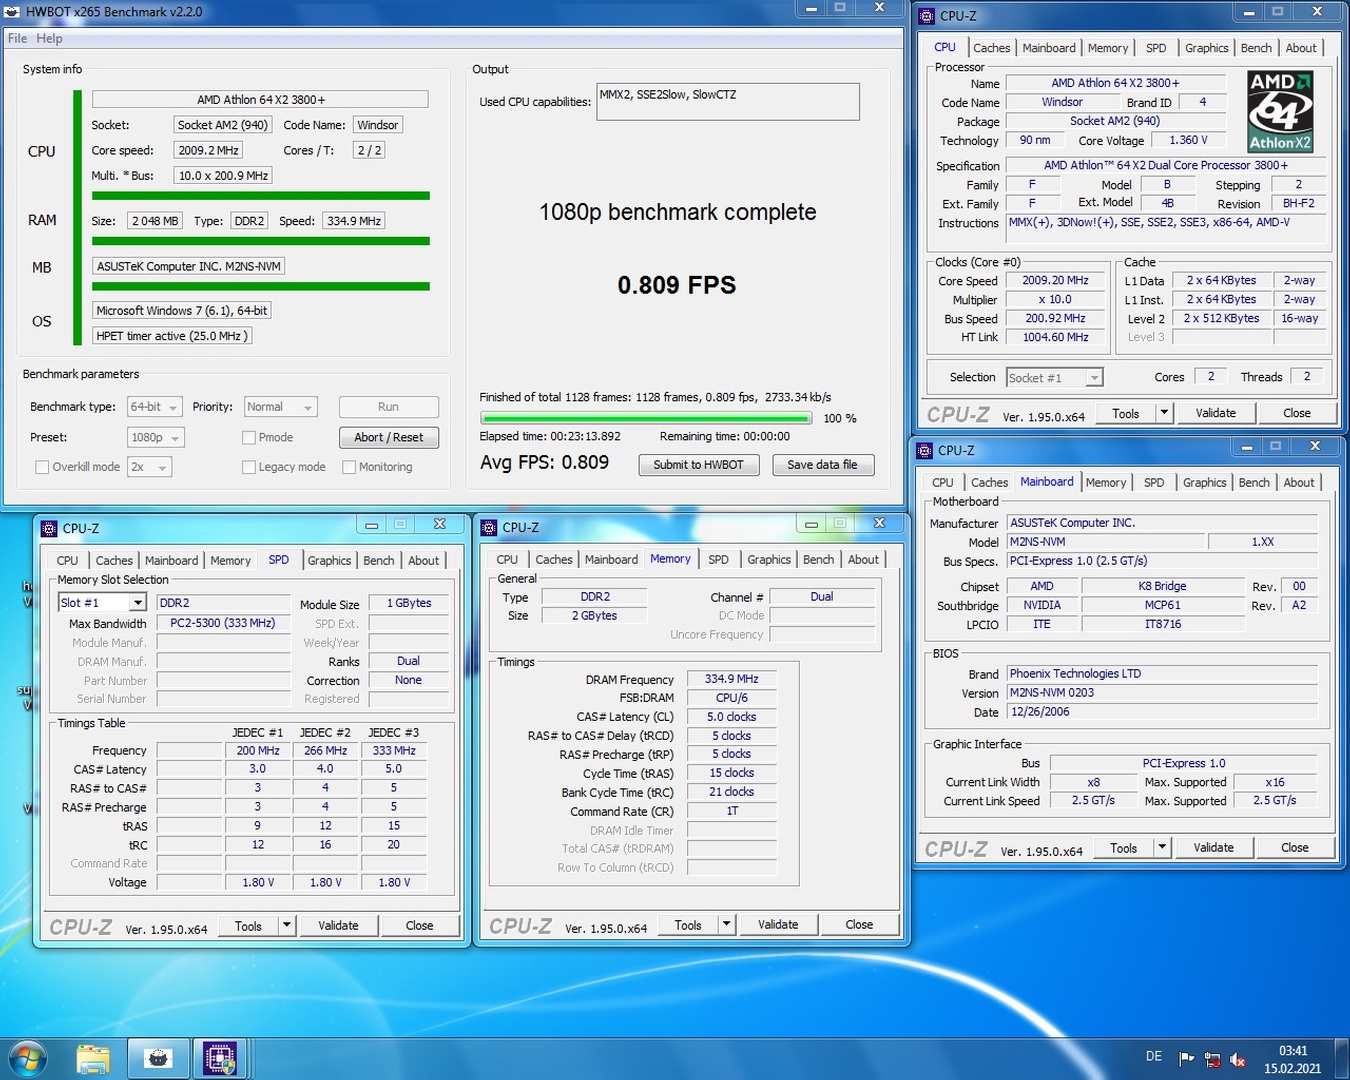Switch to SPD tab in Mainboard window

click(1154, 482)
